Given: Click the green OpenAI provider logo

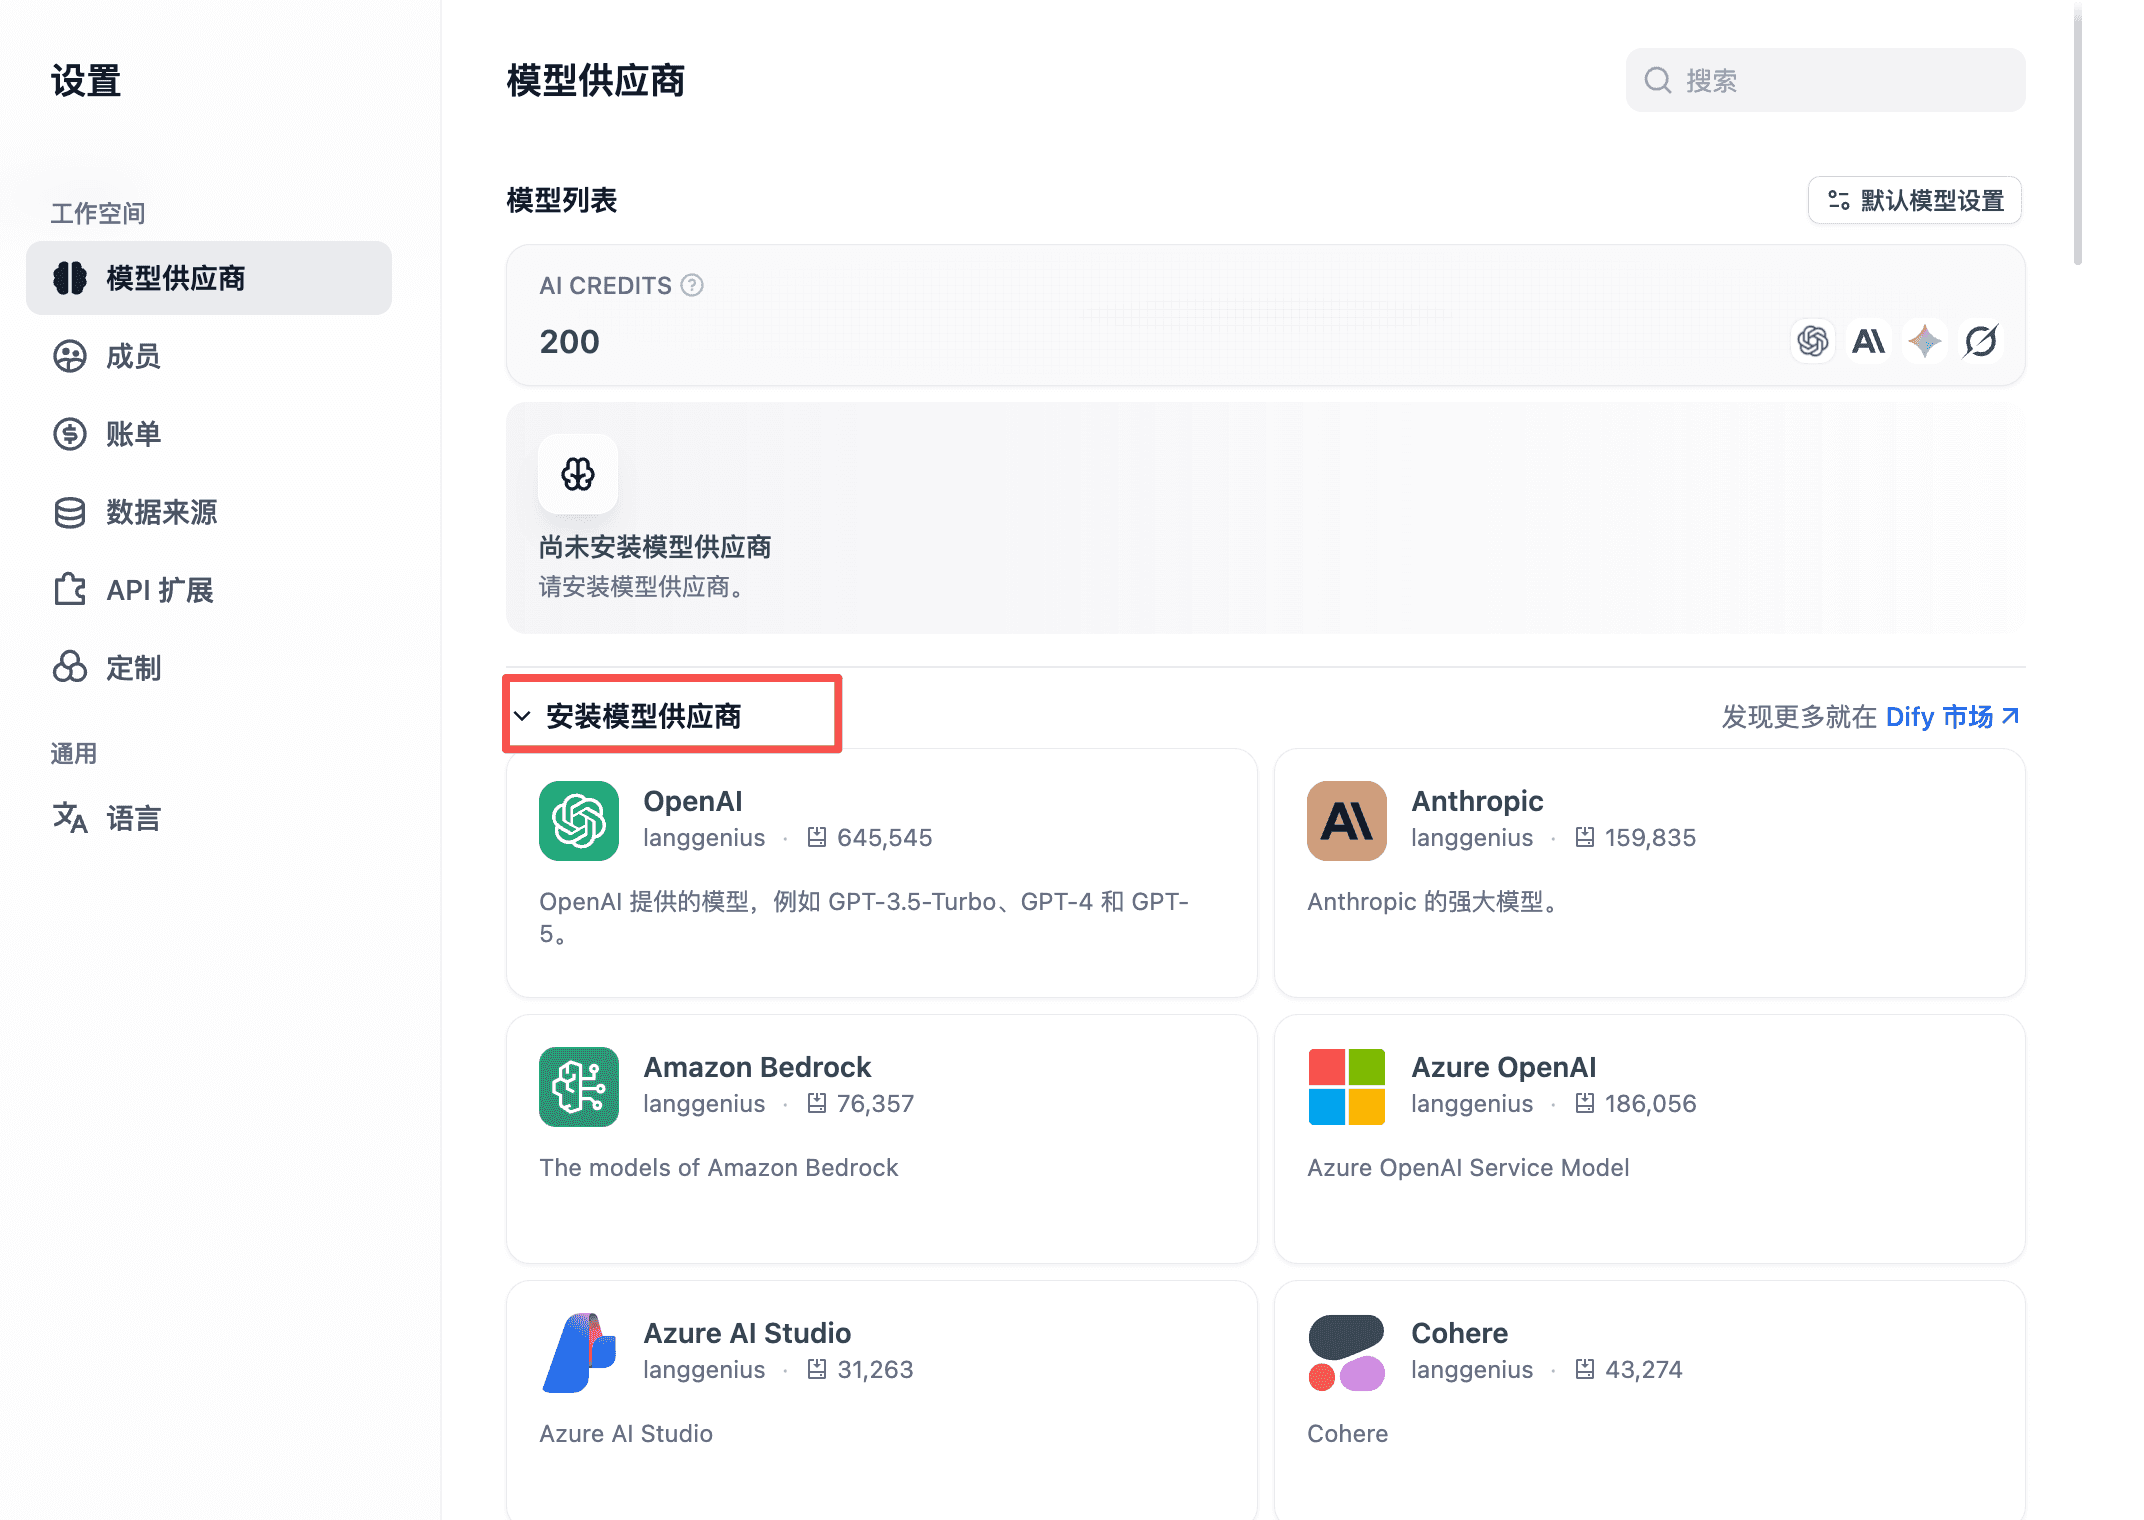Looking at the screenshot, I should pos(579,821).
